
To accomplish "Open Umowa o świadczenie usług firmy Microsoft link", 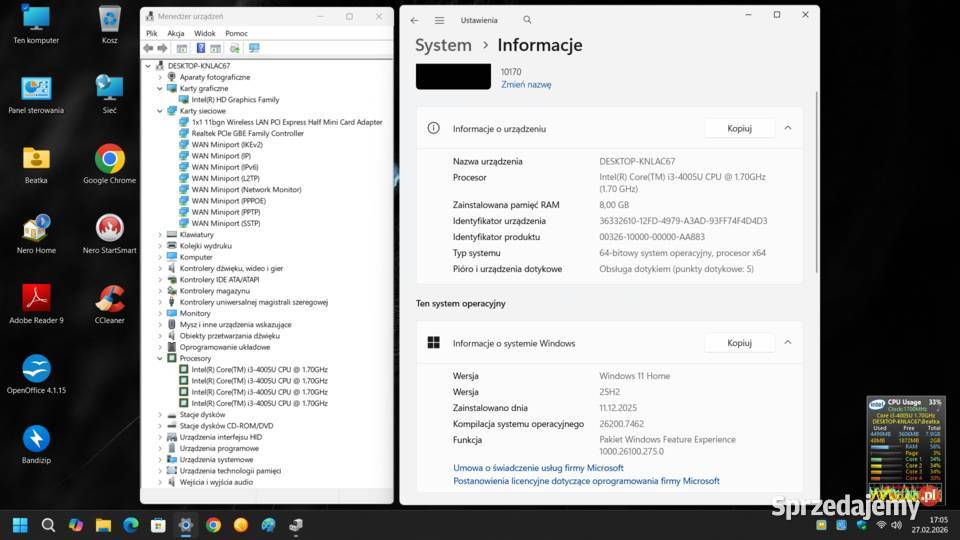I will [538, 467].
